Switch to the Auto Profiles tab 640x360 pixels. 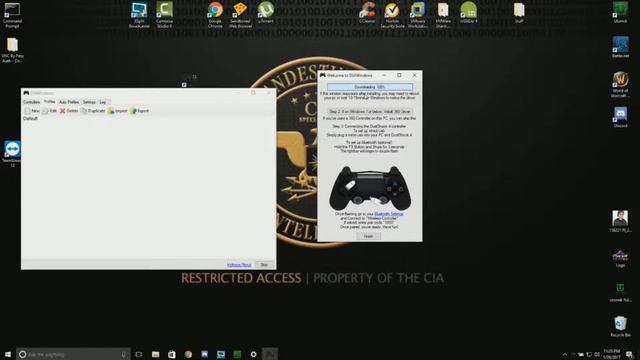69,102
